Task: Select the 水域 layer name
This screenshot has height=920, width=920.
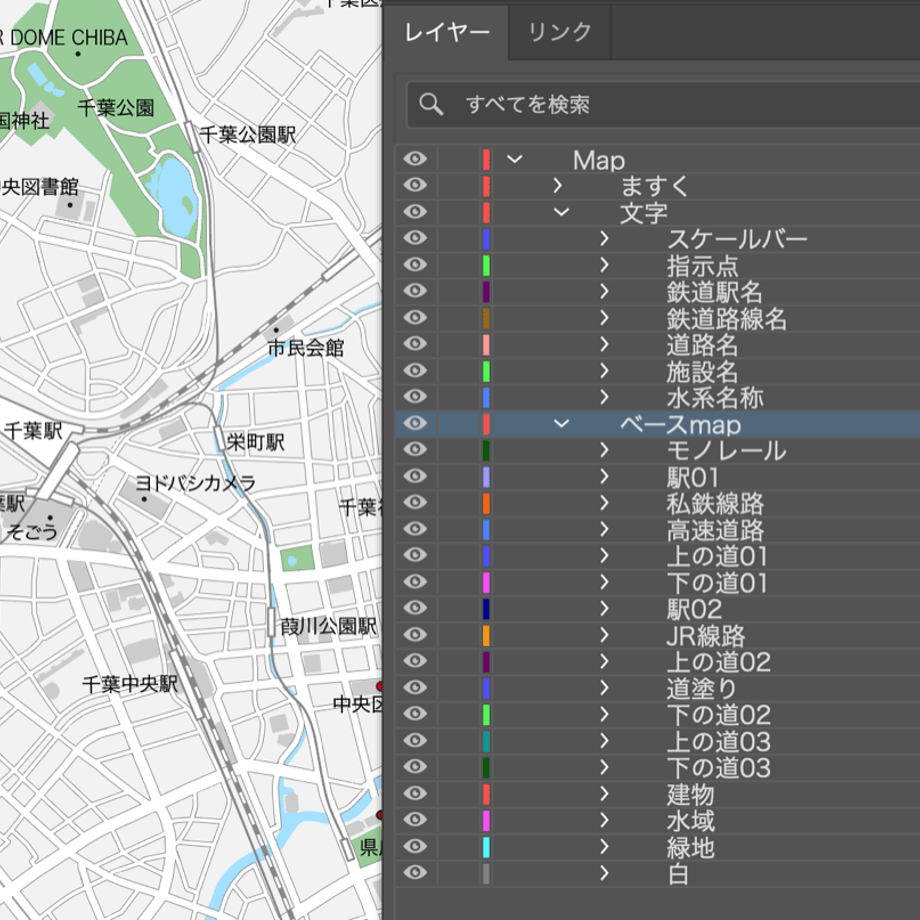Action: 691,820
